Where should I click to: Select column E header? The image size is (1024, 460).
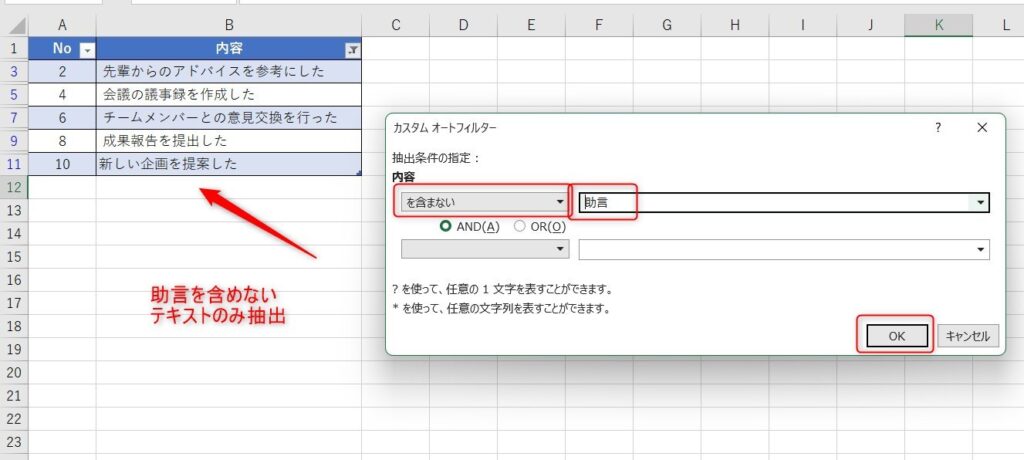(531, 25)
